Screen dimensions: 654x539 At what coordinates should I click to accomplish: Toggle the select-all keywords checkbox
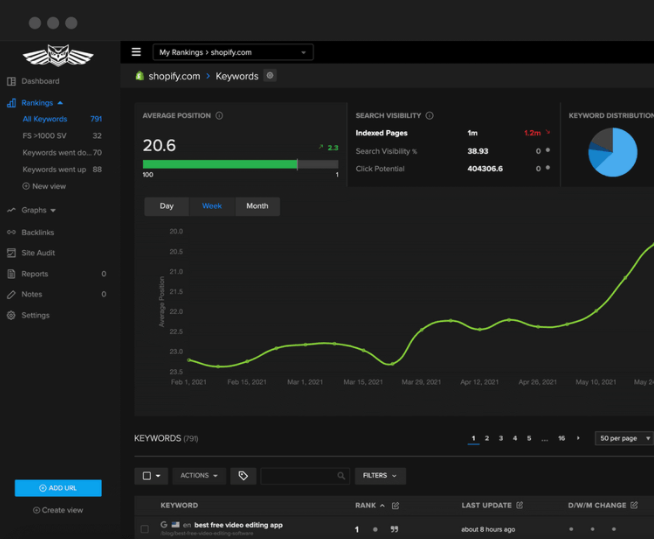click(147, 476)
